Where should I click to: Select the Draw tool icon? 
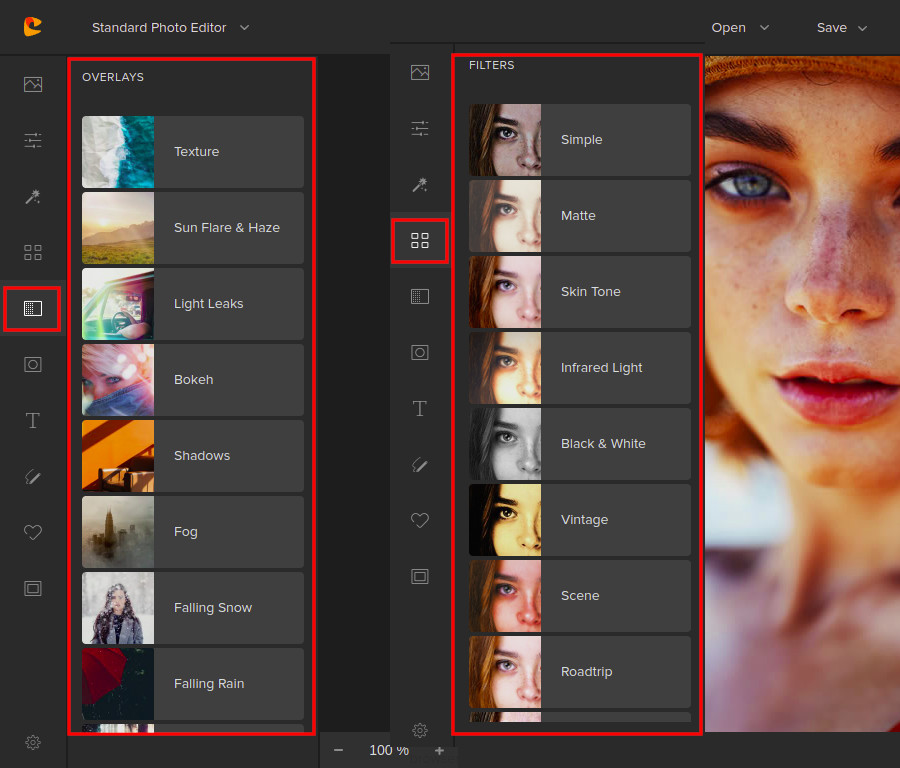pos(33,477)
